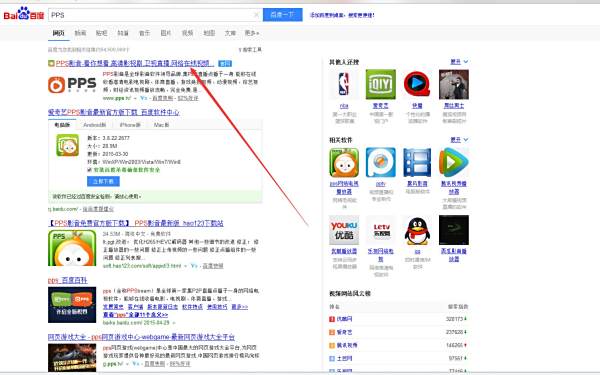
Task: Click the Youku 优酷 icon
Action: 344,230
